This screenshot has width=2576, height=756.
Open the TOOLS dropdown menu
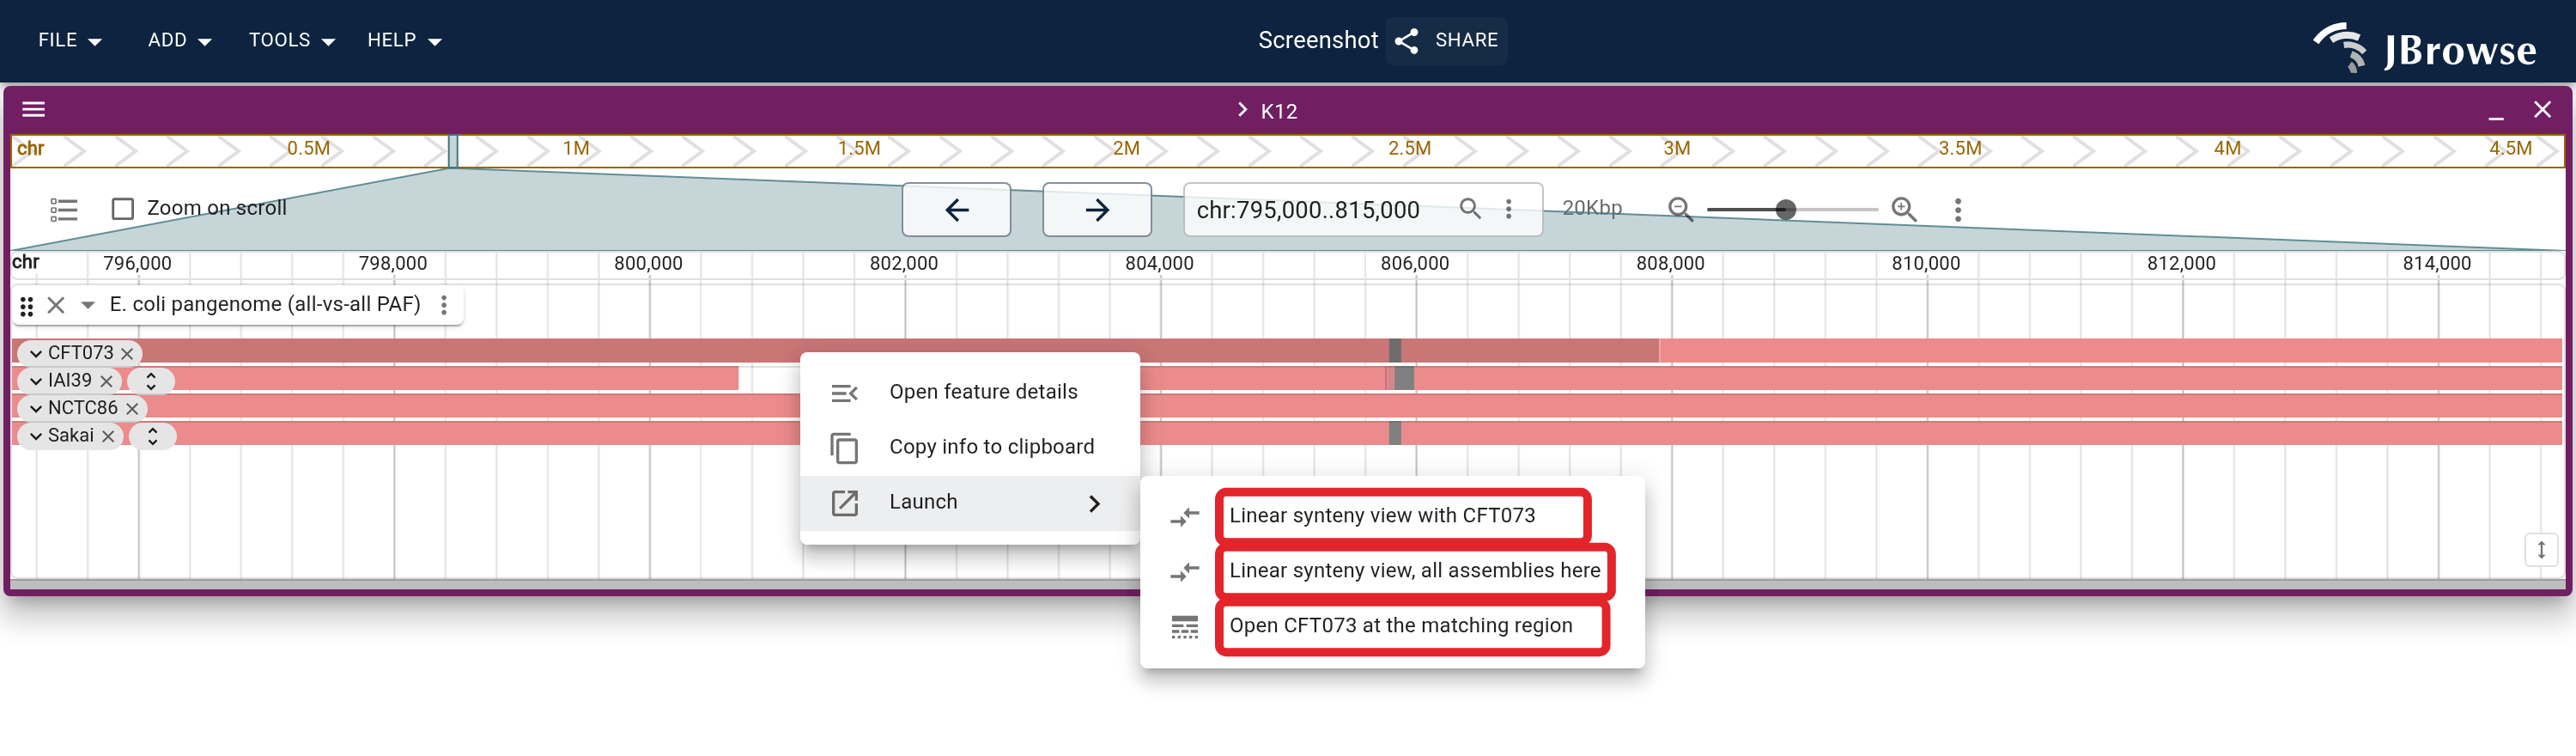[x=291, y=40]
